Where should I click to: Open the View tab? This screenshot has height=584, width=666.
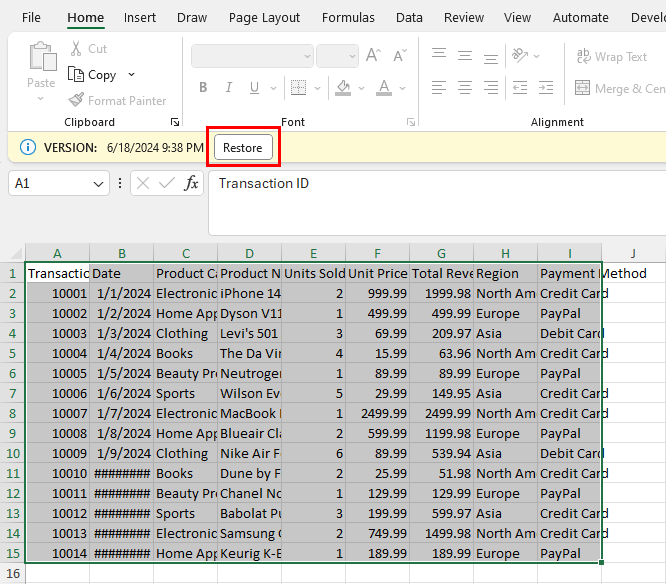click(x=517, y=17)
